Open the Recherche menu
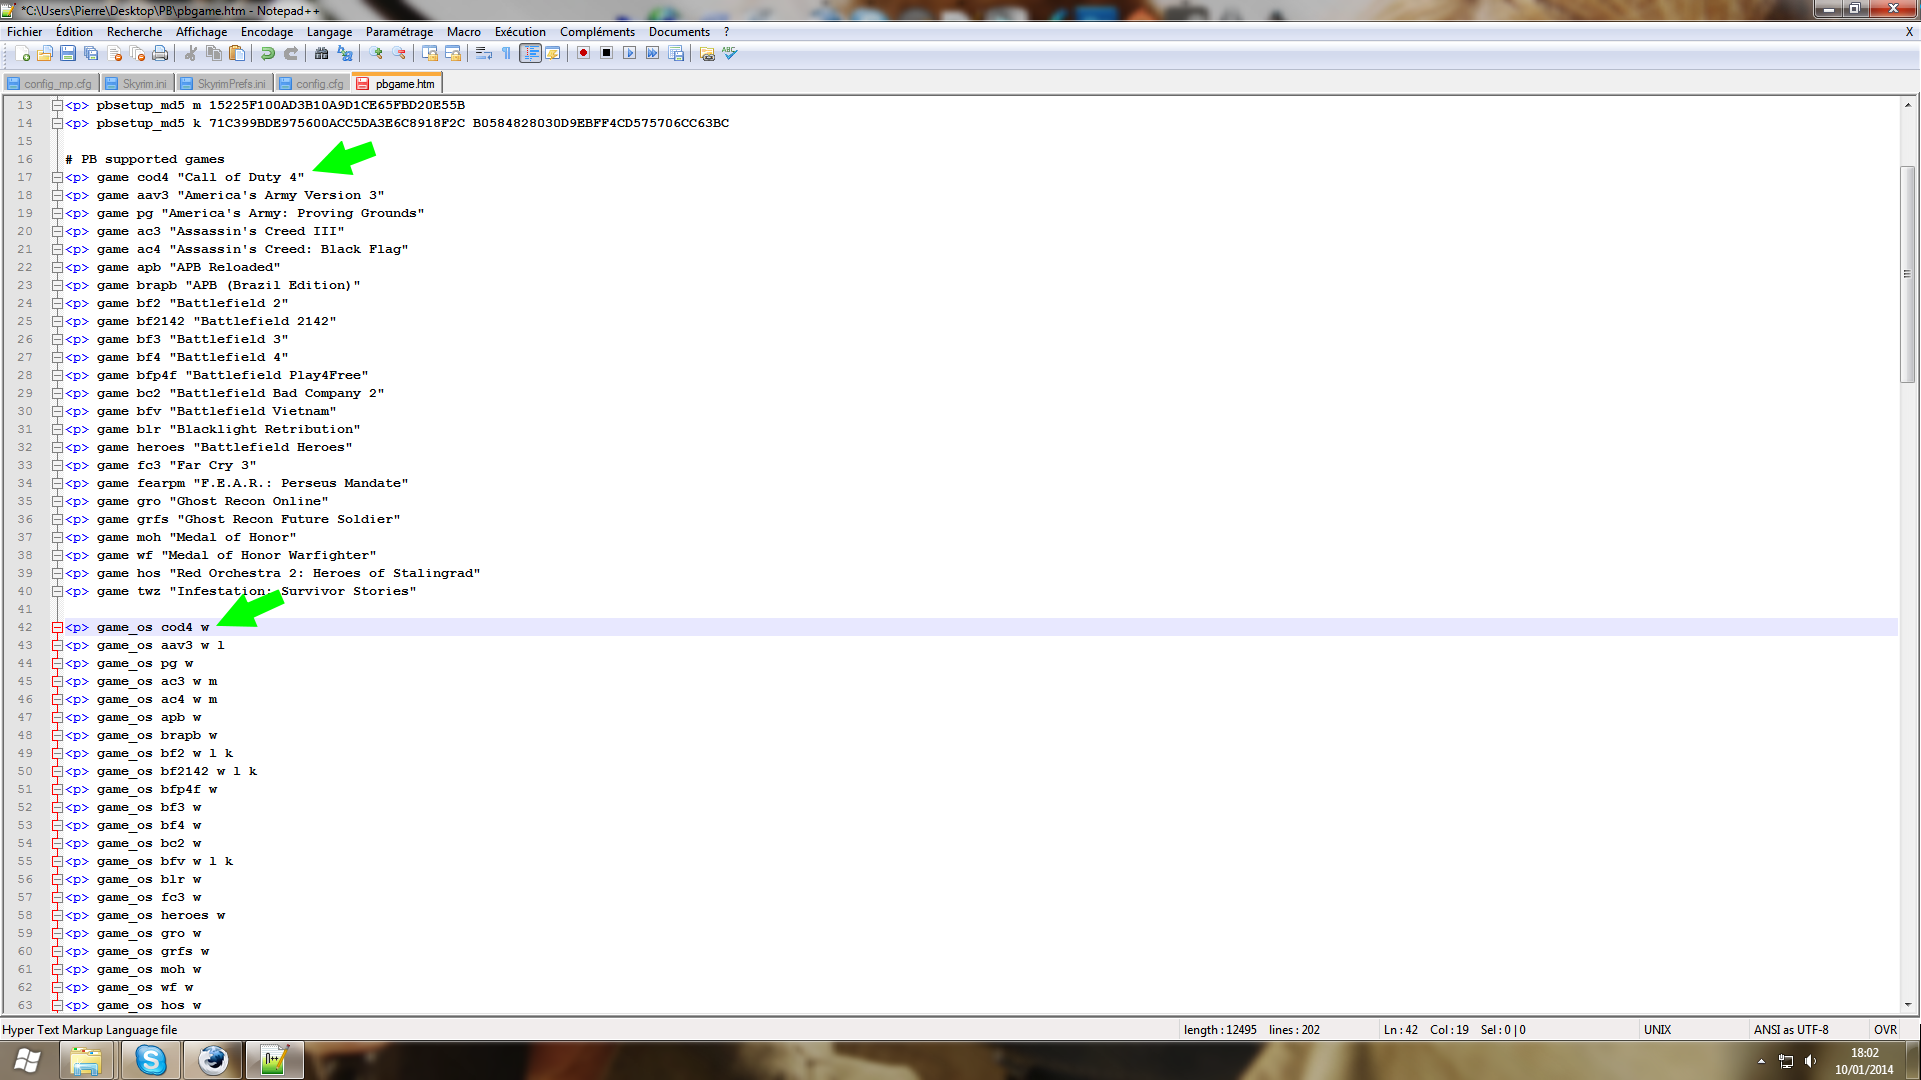This screenshot has height=1080, width=1921. click(x=134, y=32)
